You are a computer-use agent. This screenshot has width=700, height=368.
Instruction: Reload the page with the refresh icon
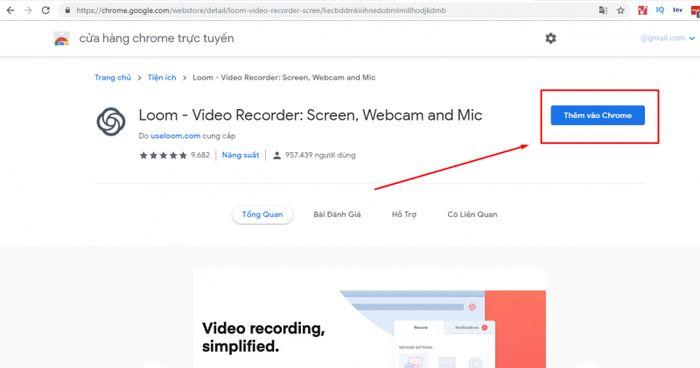coord(46,10)
